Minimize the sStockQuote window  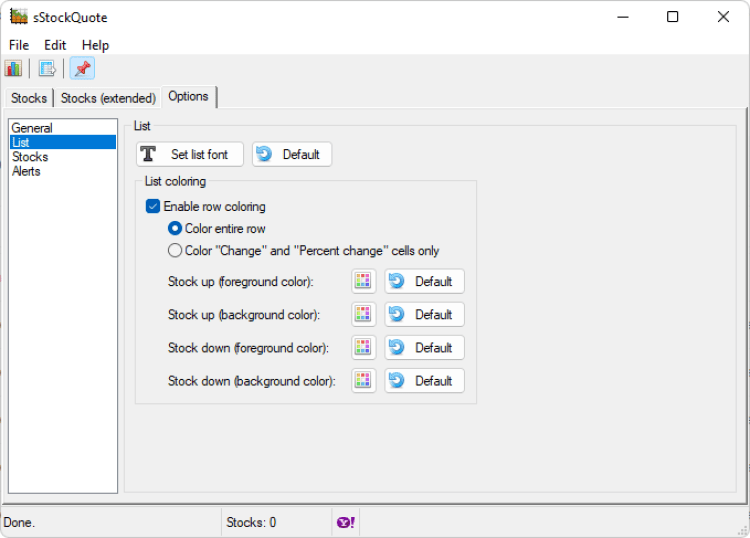[x=623, y=17]
